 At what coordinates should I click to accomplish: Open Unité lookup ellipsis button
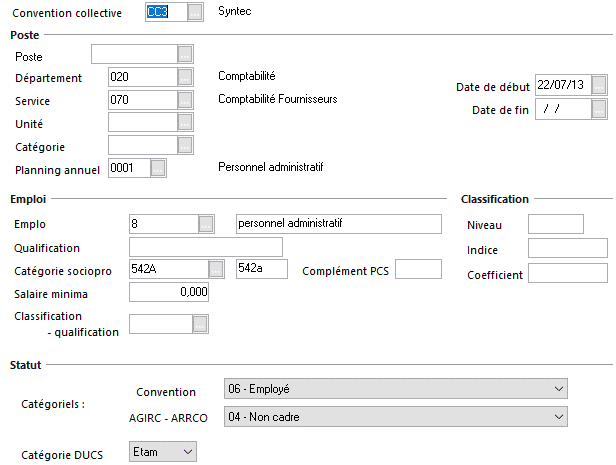tap(185, 123)
